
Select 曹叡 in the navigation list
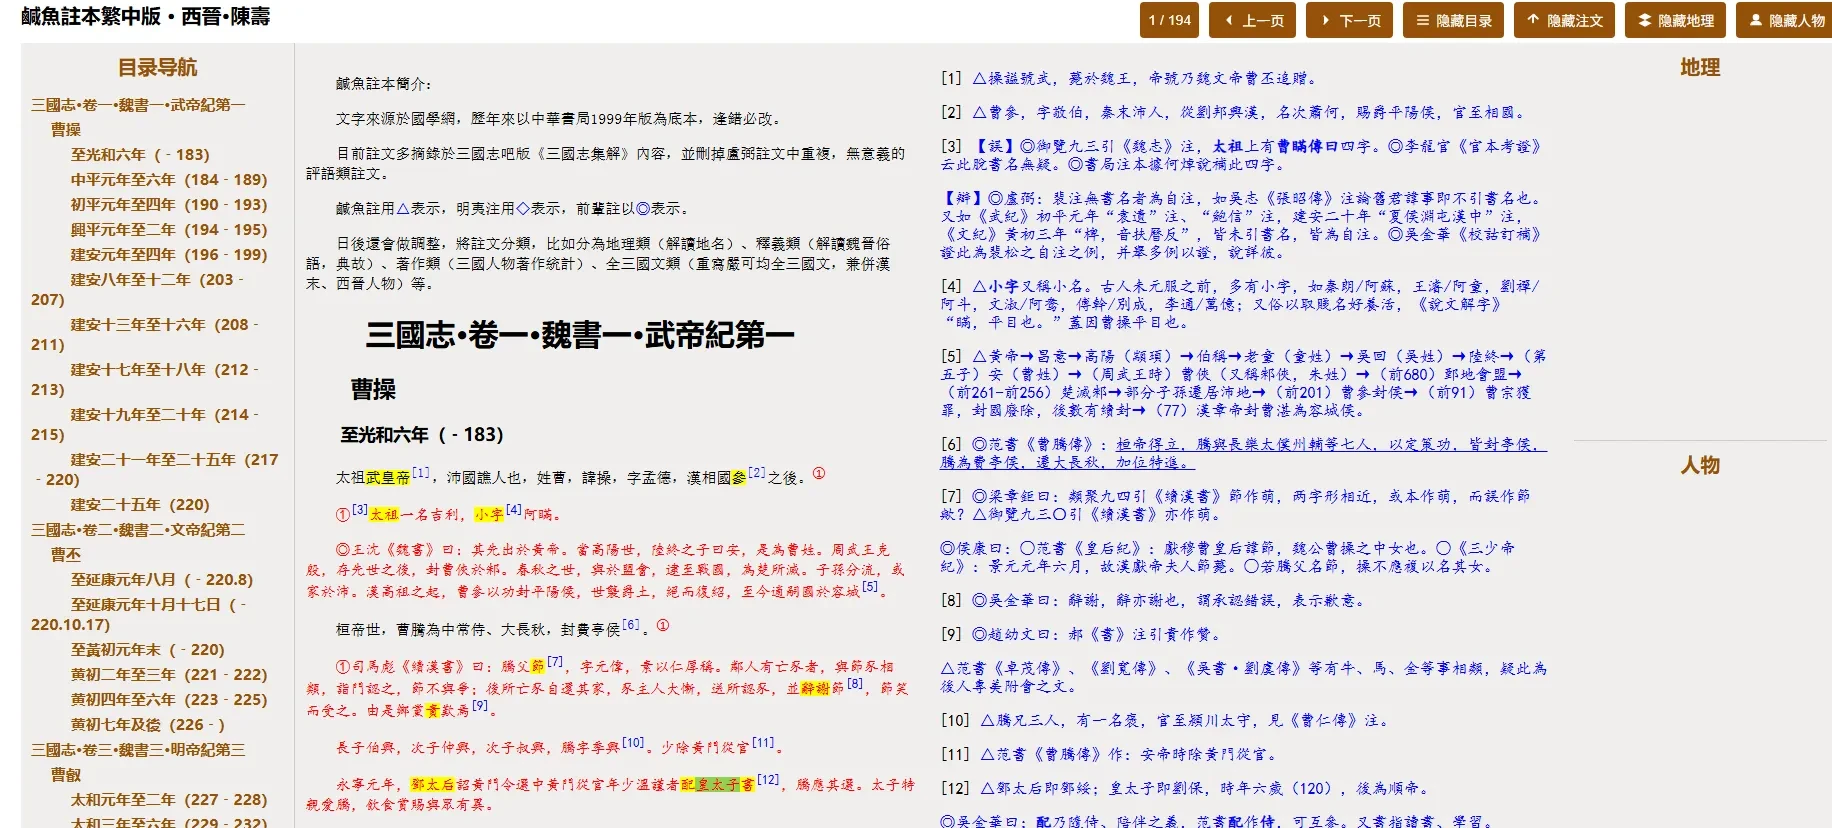(x=66, y=775)
